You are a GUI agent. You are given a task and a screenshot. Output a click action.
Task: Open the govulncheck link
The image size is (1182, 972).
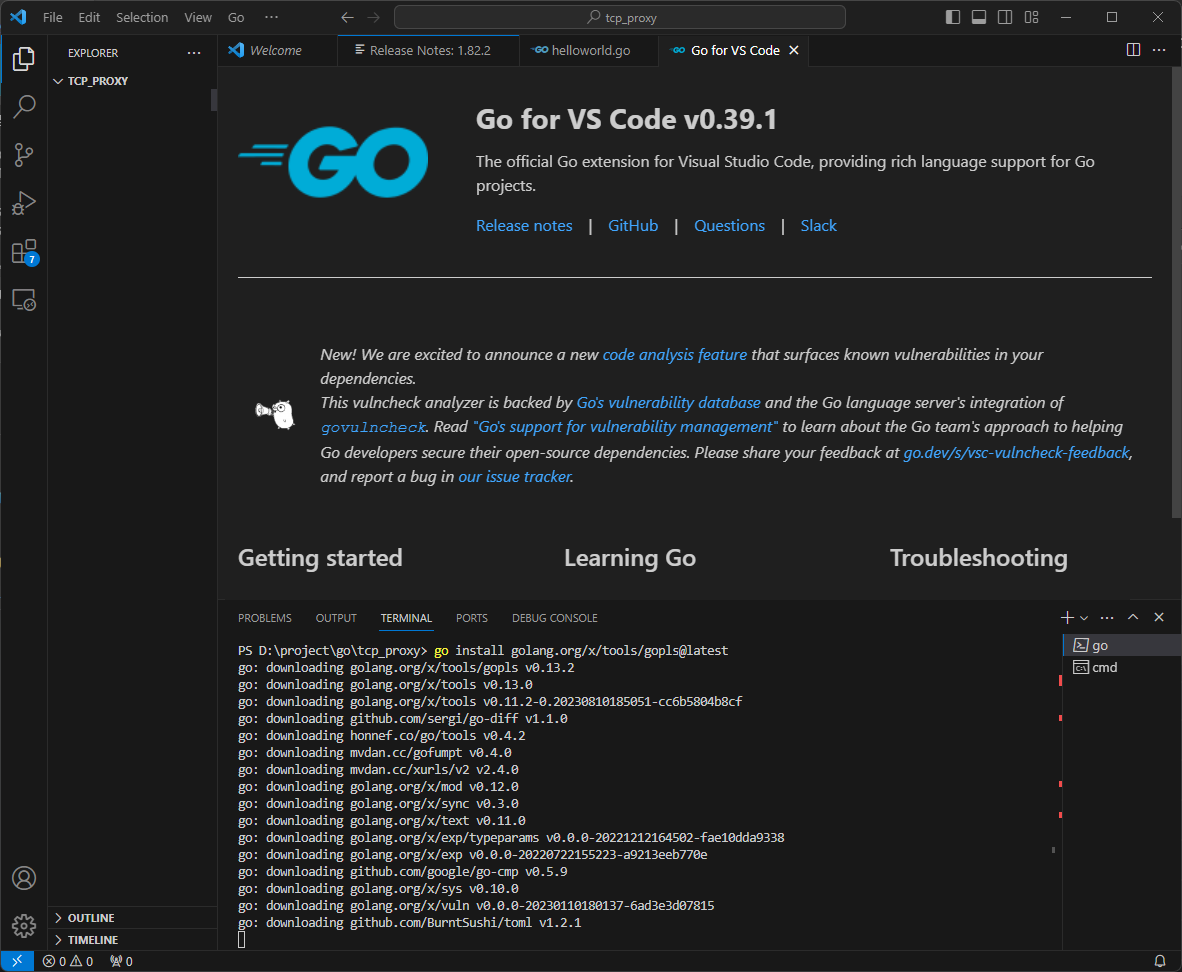tap(374, 428)
